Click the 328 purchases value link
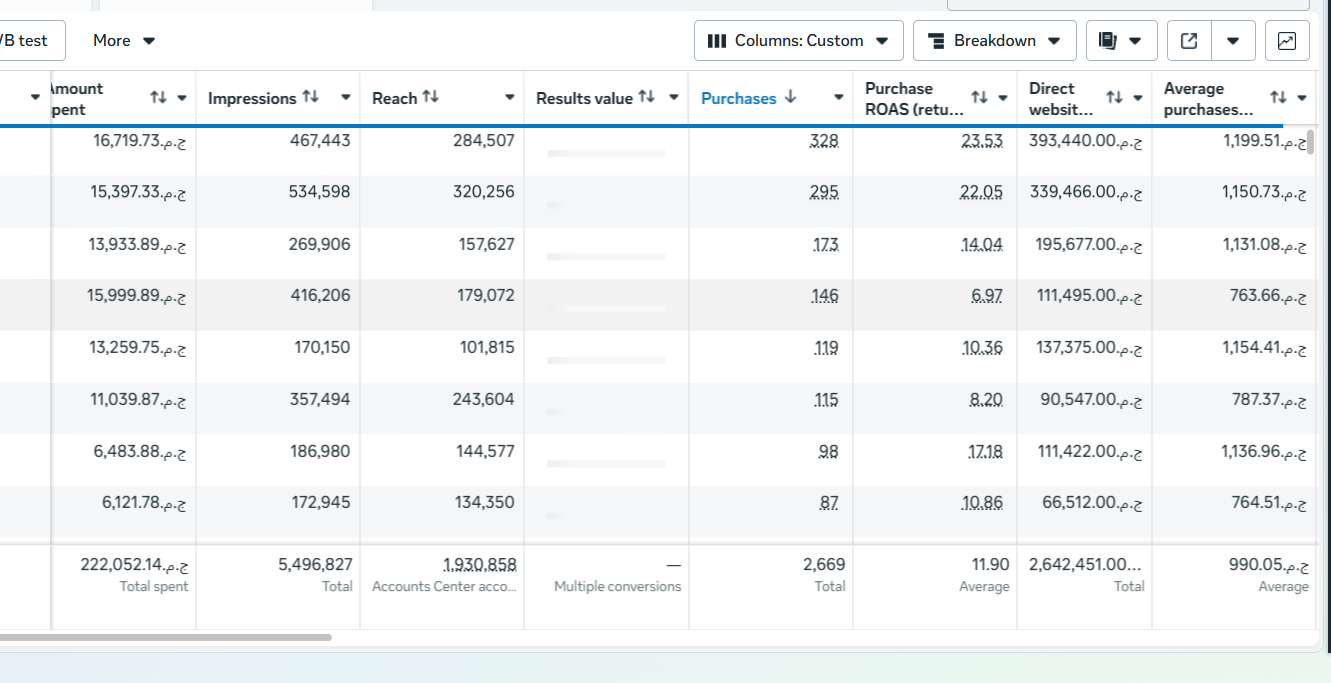This screenshot has height=683, width=1331. point(824,141)
